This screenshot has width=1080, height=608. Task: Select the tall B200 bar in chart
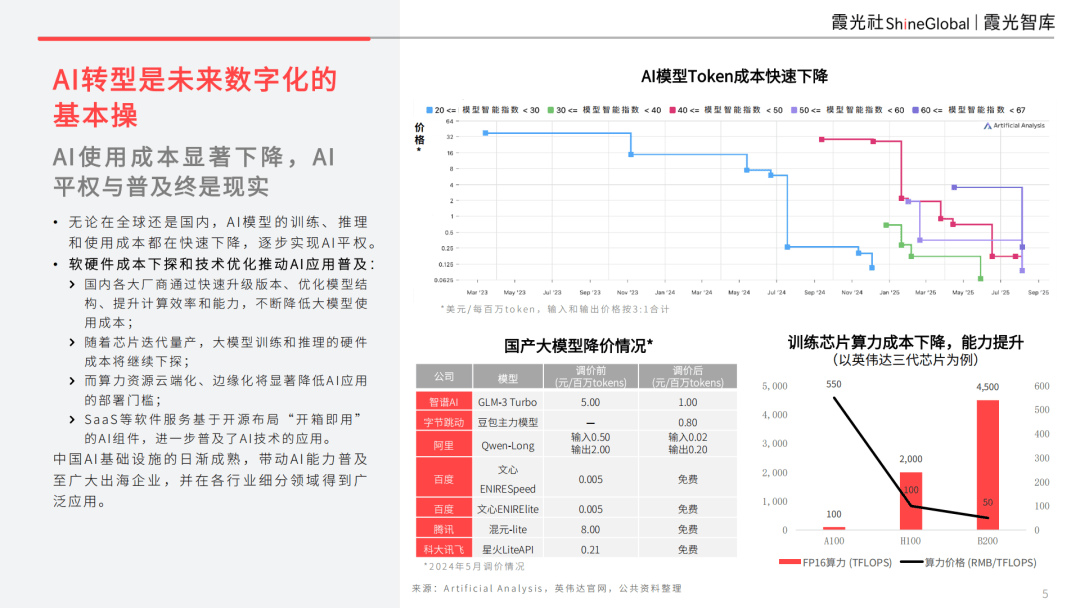[x=987, y=465]
